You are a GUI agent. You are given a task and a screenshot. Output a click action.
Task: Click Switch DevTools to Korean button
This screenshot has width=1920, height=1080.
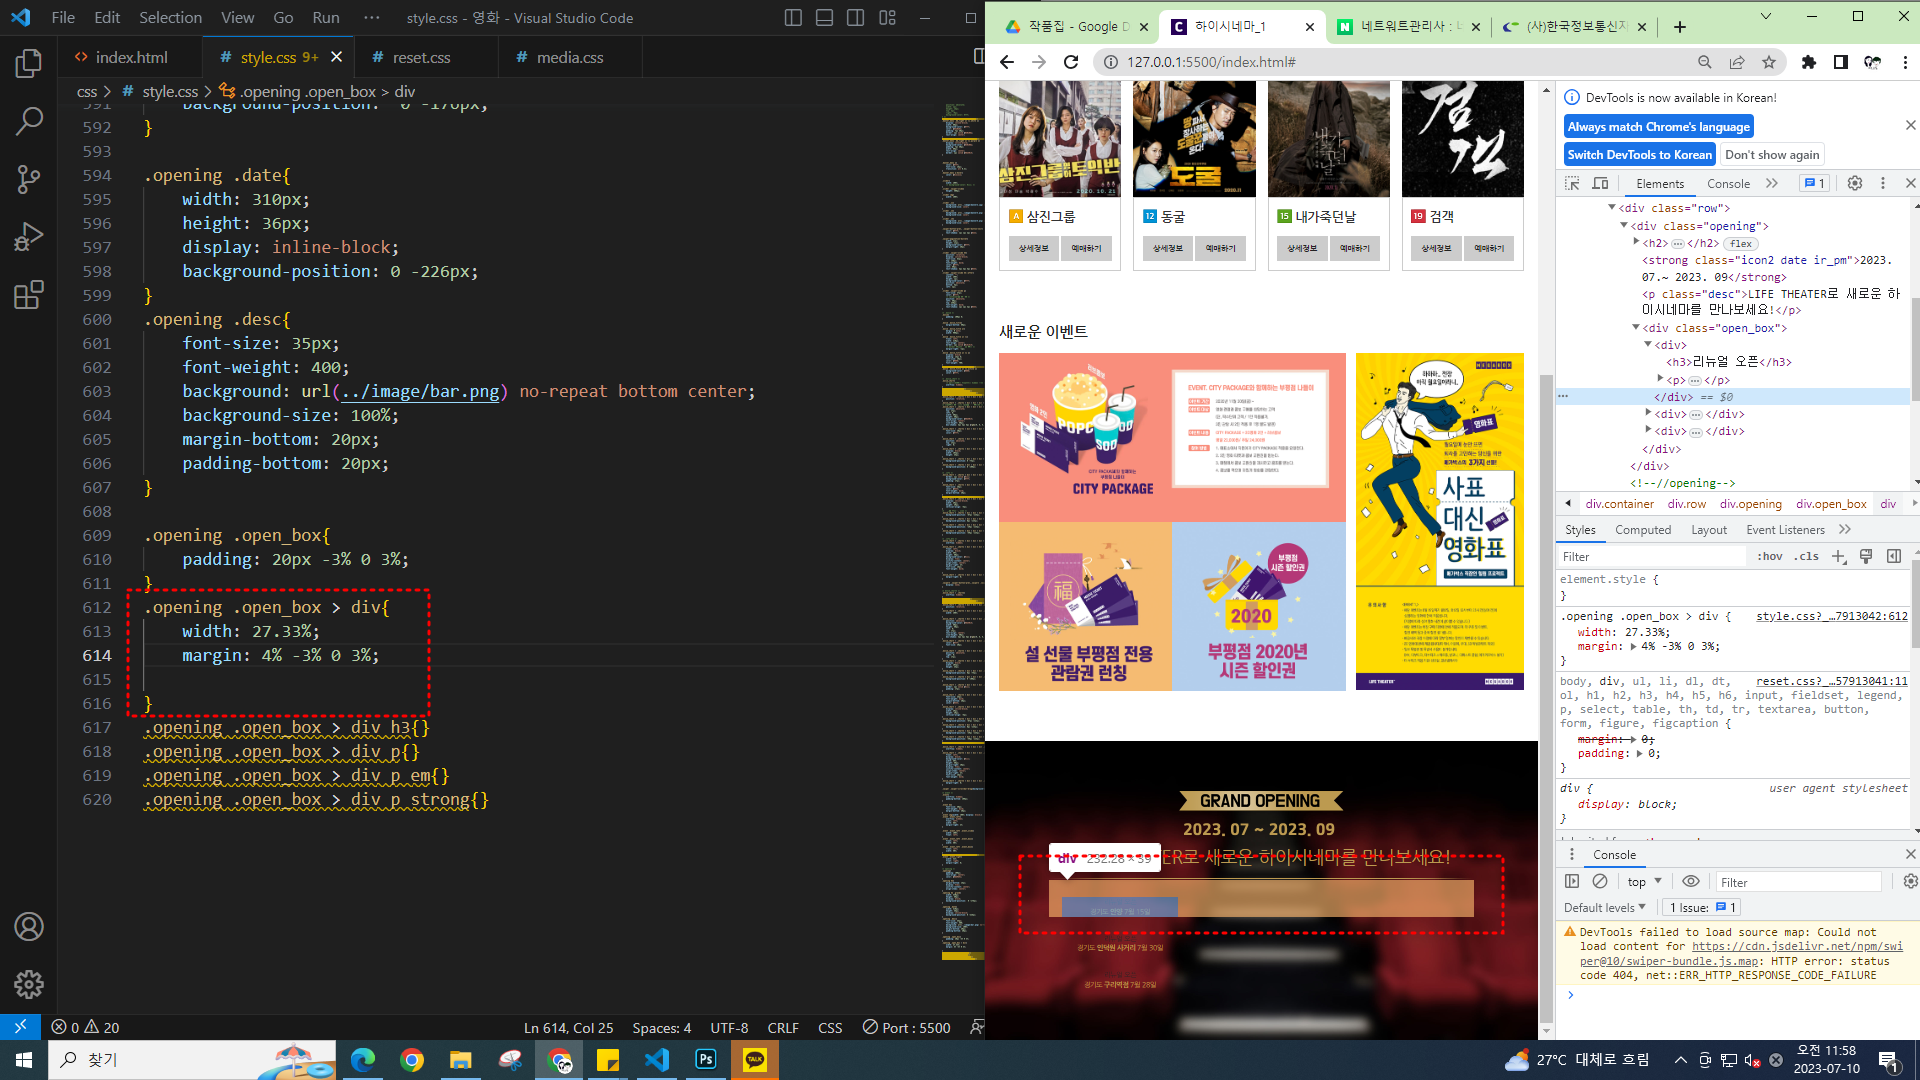click(1639, 155)
